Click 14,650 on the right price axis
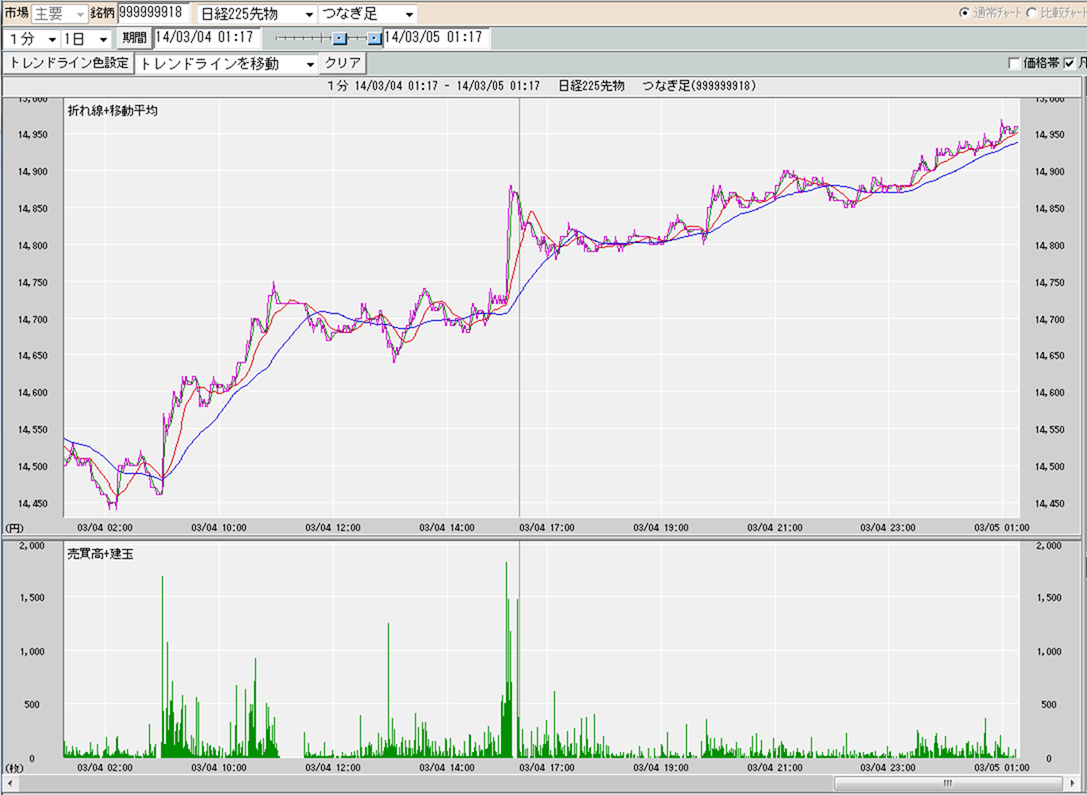The height and width of the screenshot is (795, 1087). pyautogui.click(x=1049, y=356)
